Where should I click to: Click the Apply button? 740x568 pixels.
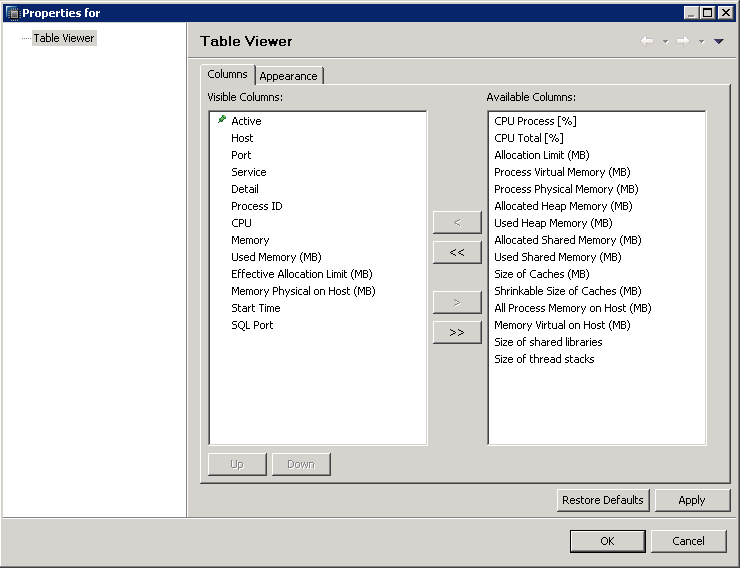pyautogui.click(x=692, y=500)
